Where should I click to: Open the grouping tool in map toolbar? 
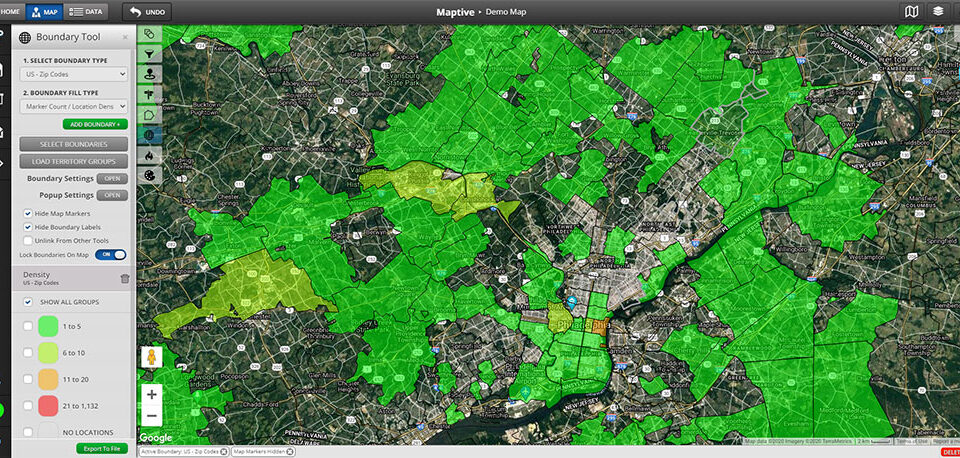(x=149, y=34)
